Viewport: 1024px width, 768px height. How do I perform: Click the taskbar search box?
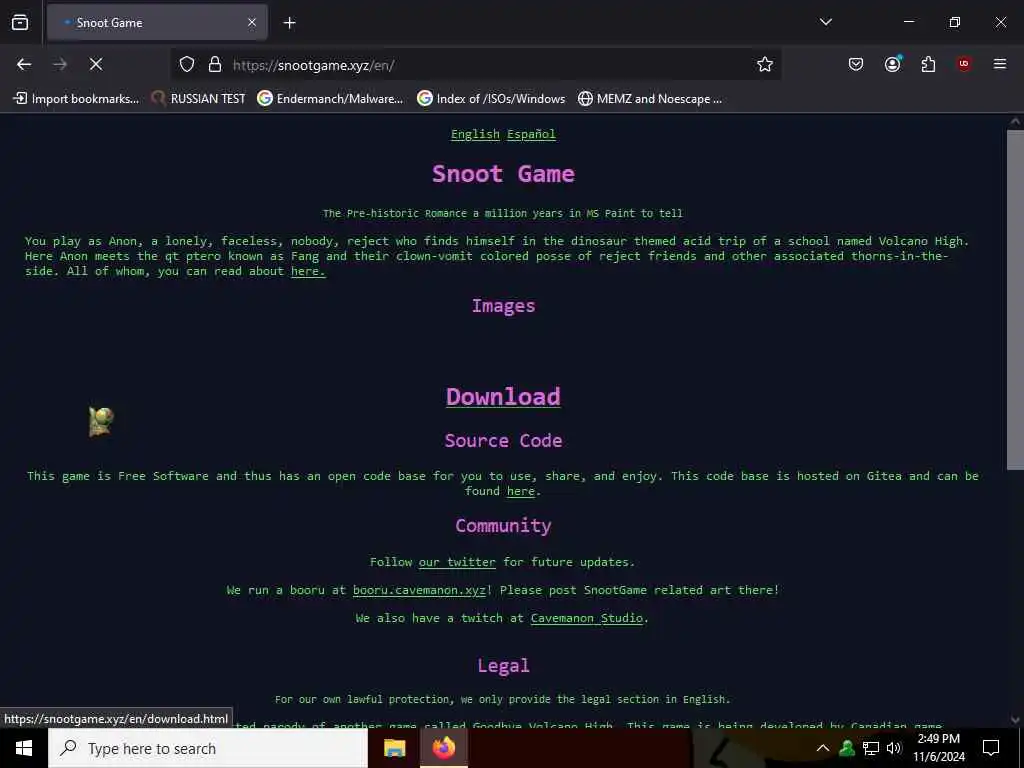[x=208, y=748]
